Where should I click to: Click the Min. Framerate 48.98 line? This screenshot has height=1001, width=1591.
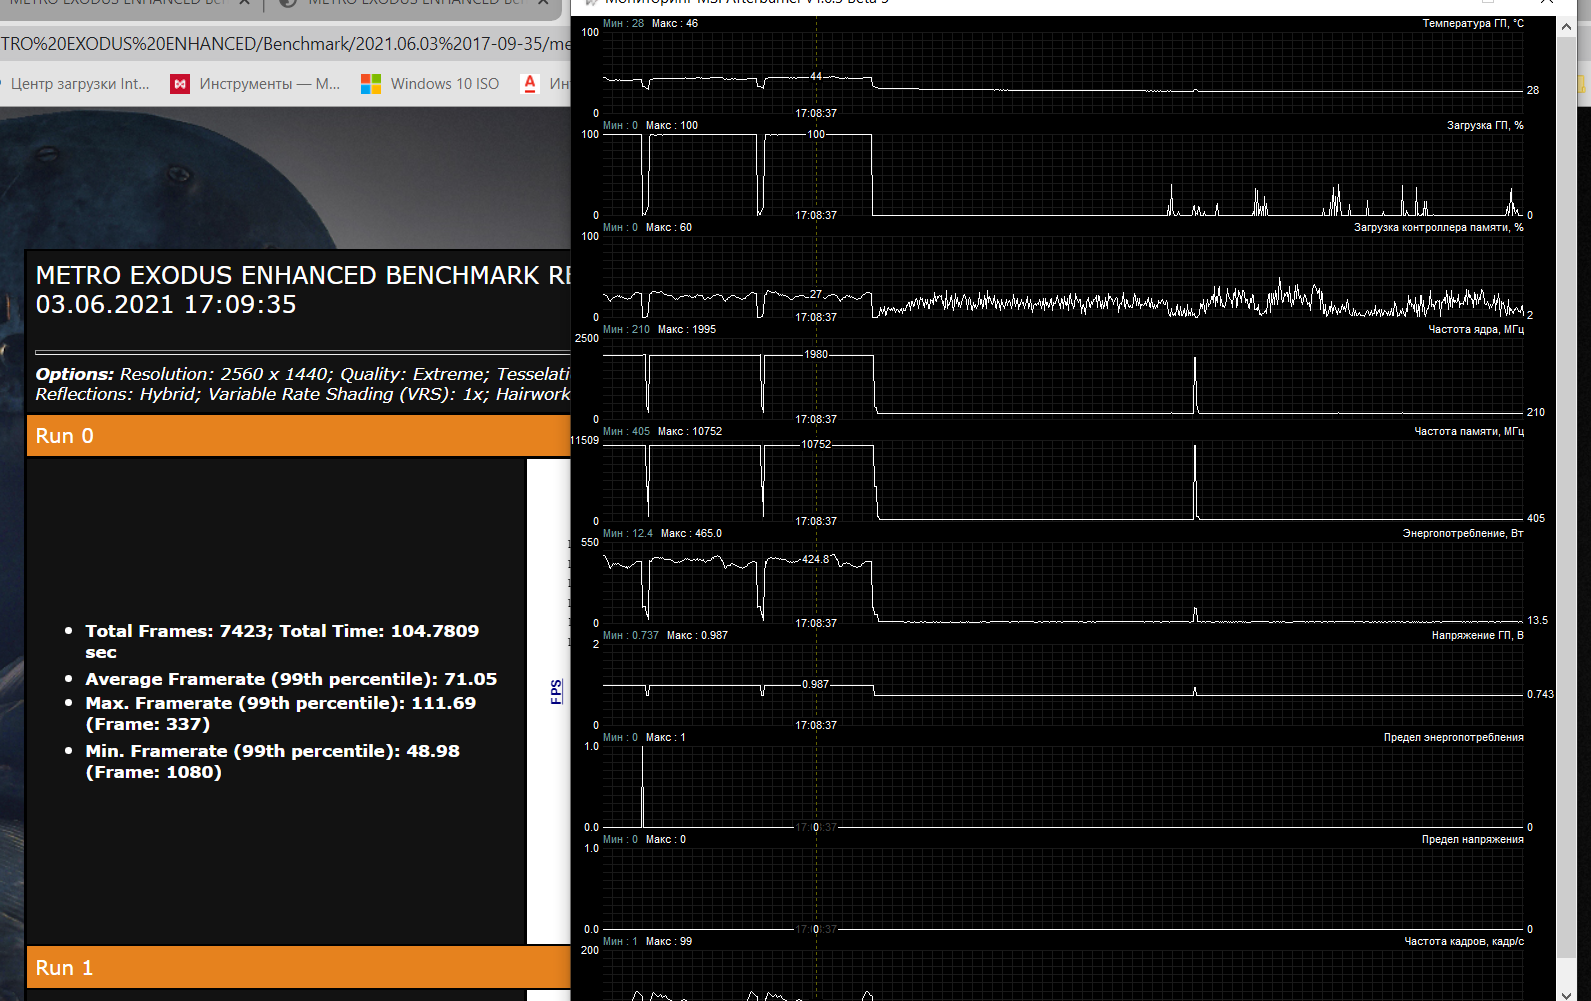tap(273, 761)
